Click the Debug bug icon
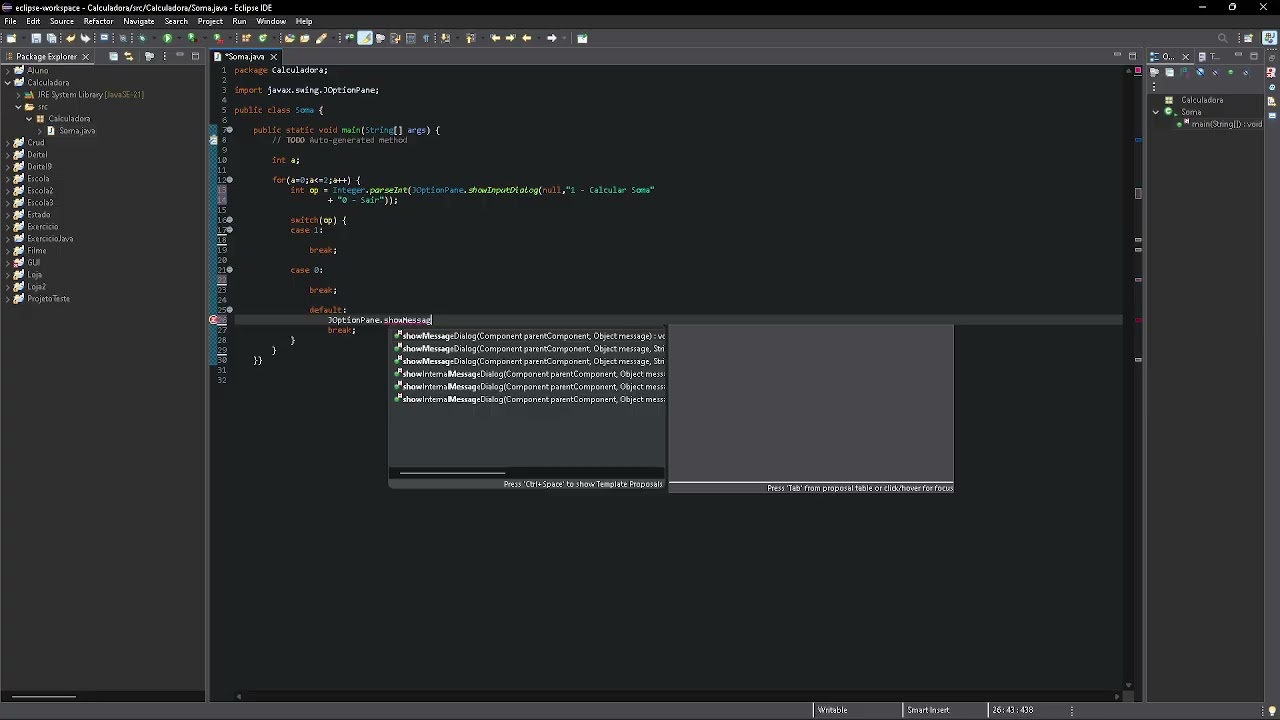Viewport: 1280px width, 720px height. point(142,38)
